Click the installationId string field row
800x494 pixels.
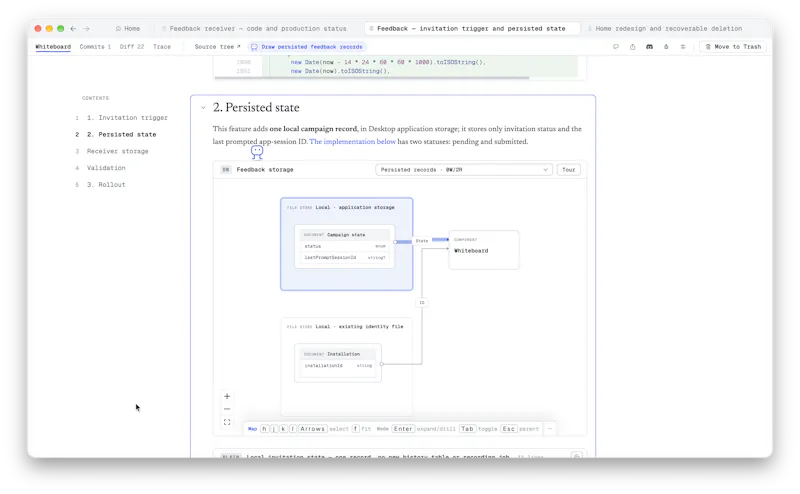(x=338, y=365)
